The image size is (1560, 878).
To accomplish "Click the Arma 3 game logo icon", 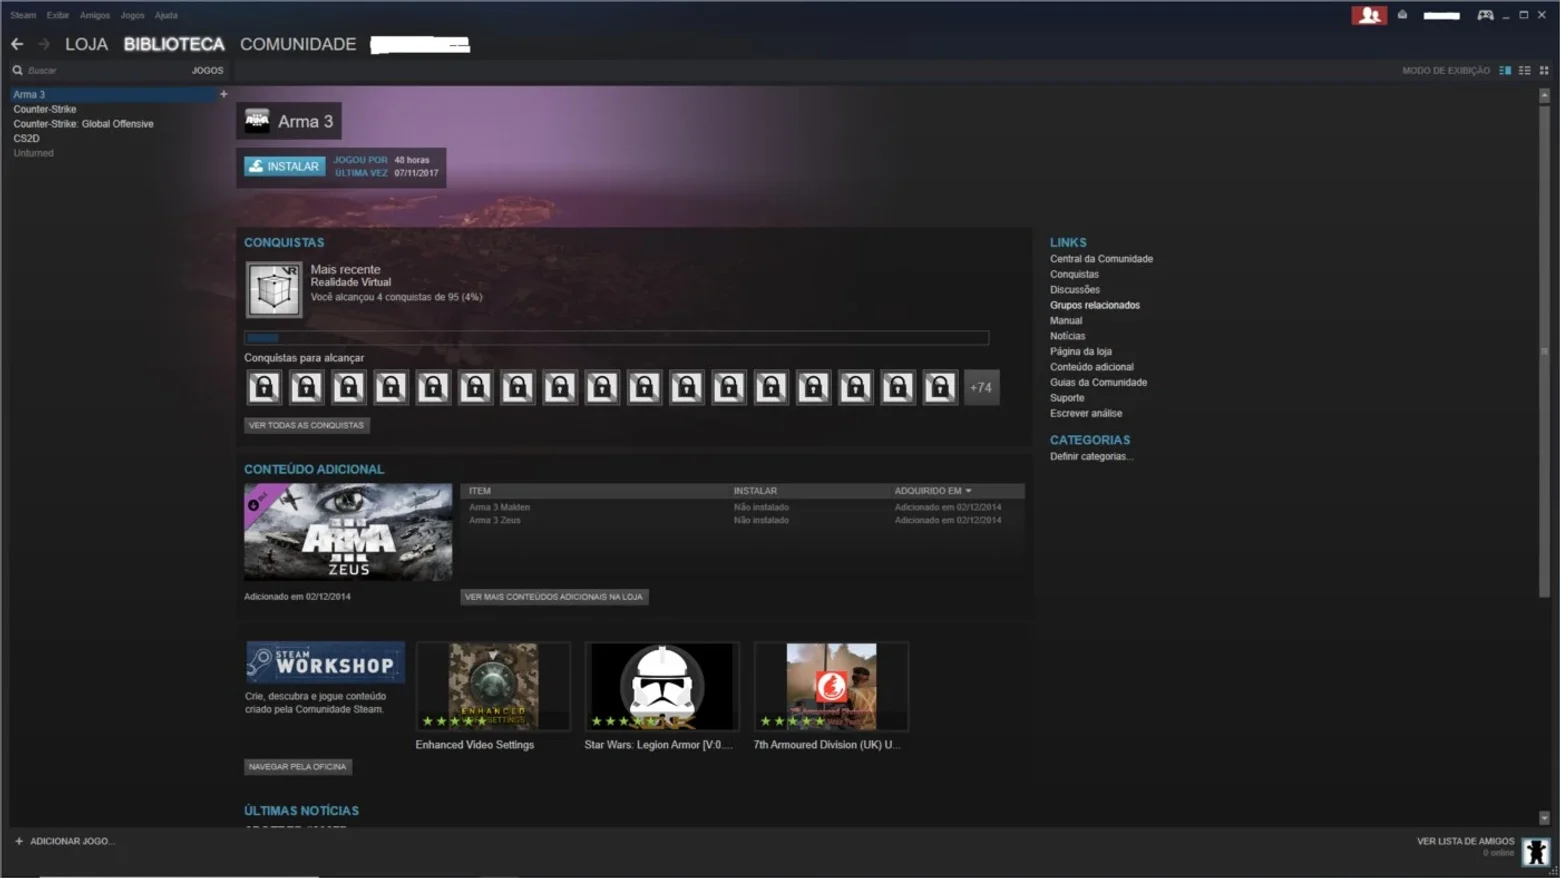I will point(257,120).
